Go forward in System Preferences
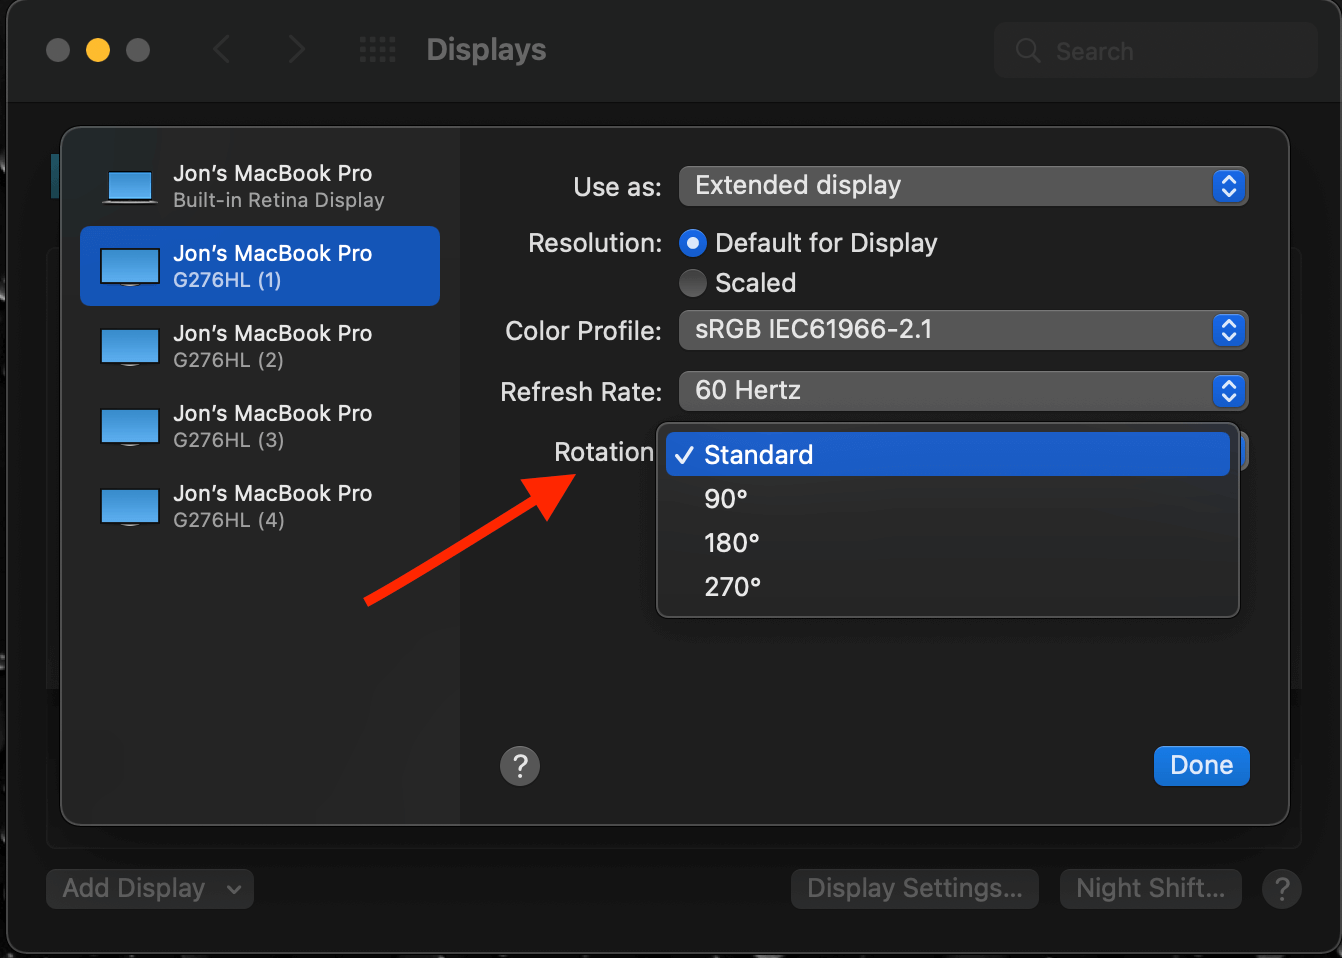The image size is (1342, 958). pyautogui.click(x=296, y=49)
